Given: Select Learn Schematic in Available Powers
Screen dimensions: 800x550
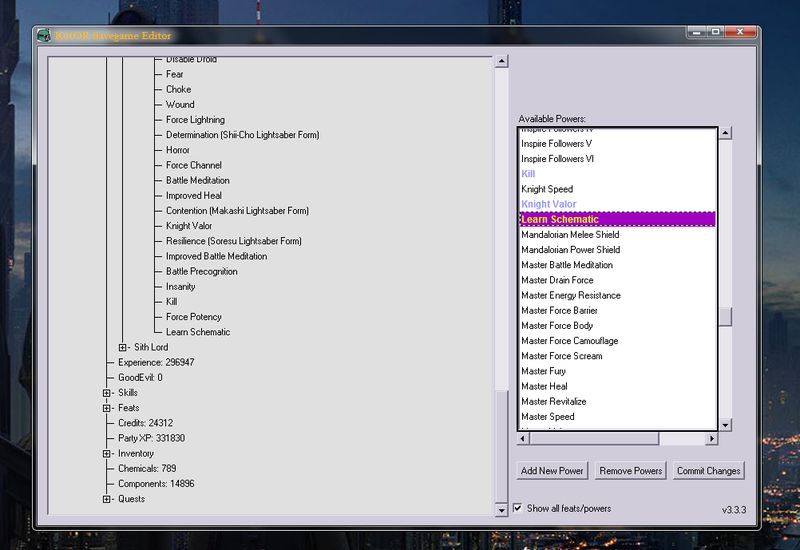Looking at the screenshot, I should coord(560,219).
